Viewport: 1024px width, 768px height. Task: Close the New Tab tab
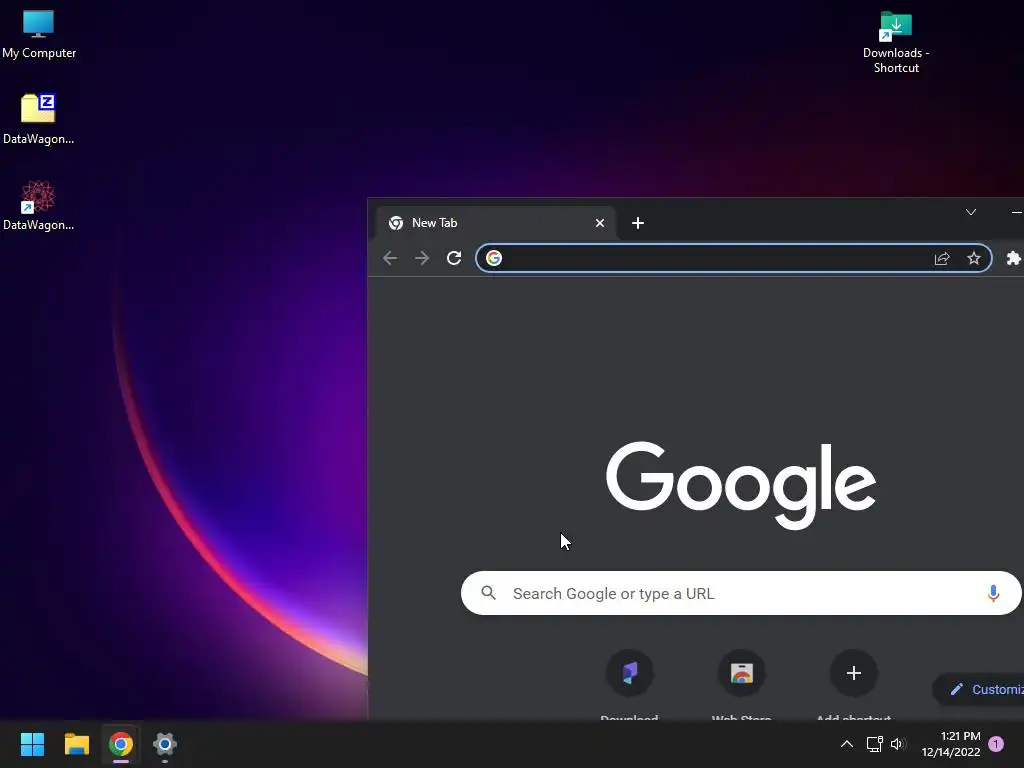point(600,223)
